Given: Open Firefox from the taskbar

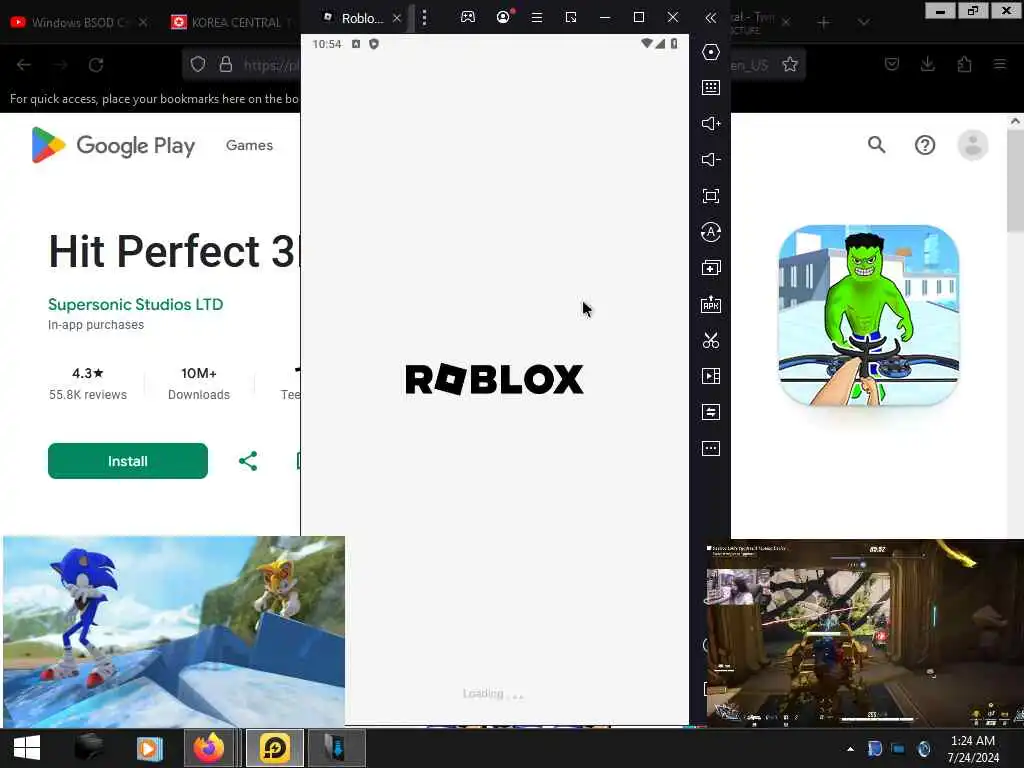Looking at the screenshot, I should [208, 747].
